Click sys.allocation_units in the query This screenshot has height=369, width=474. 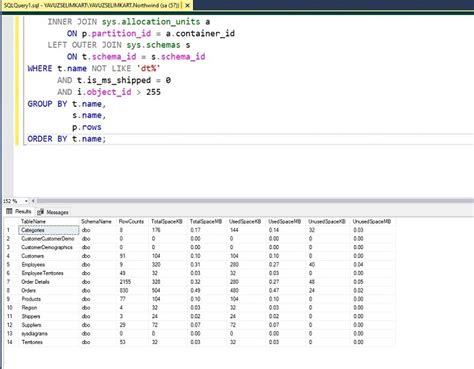click(x=151, y=22)
